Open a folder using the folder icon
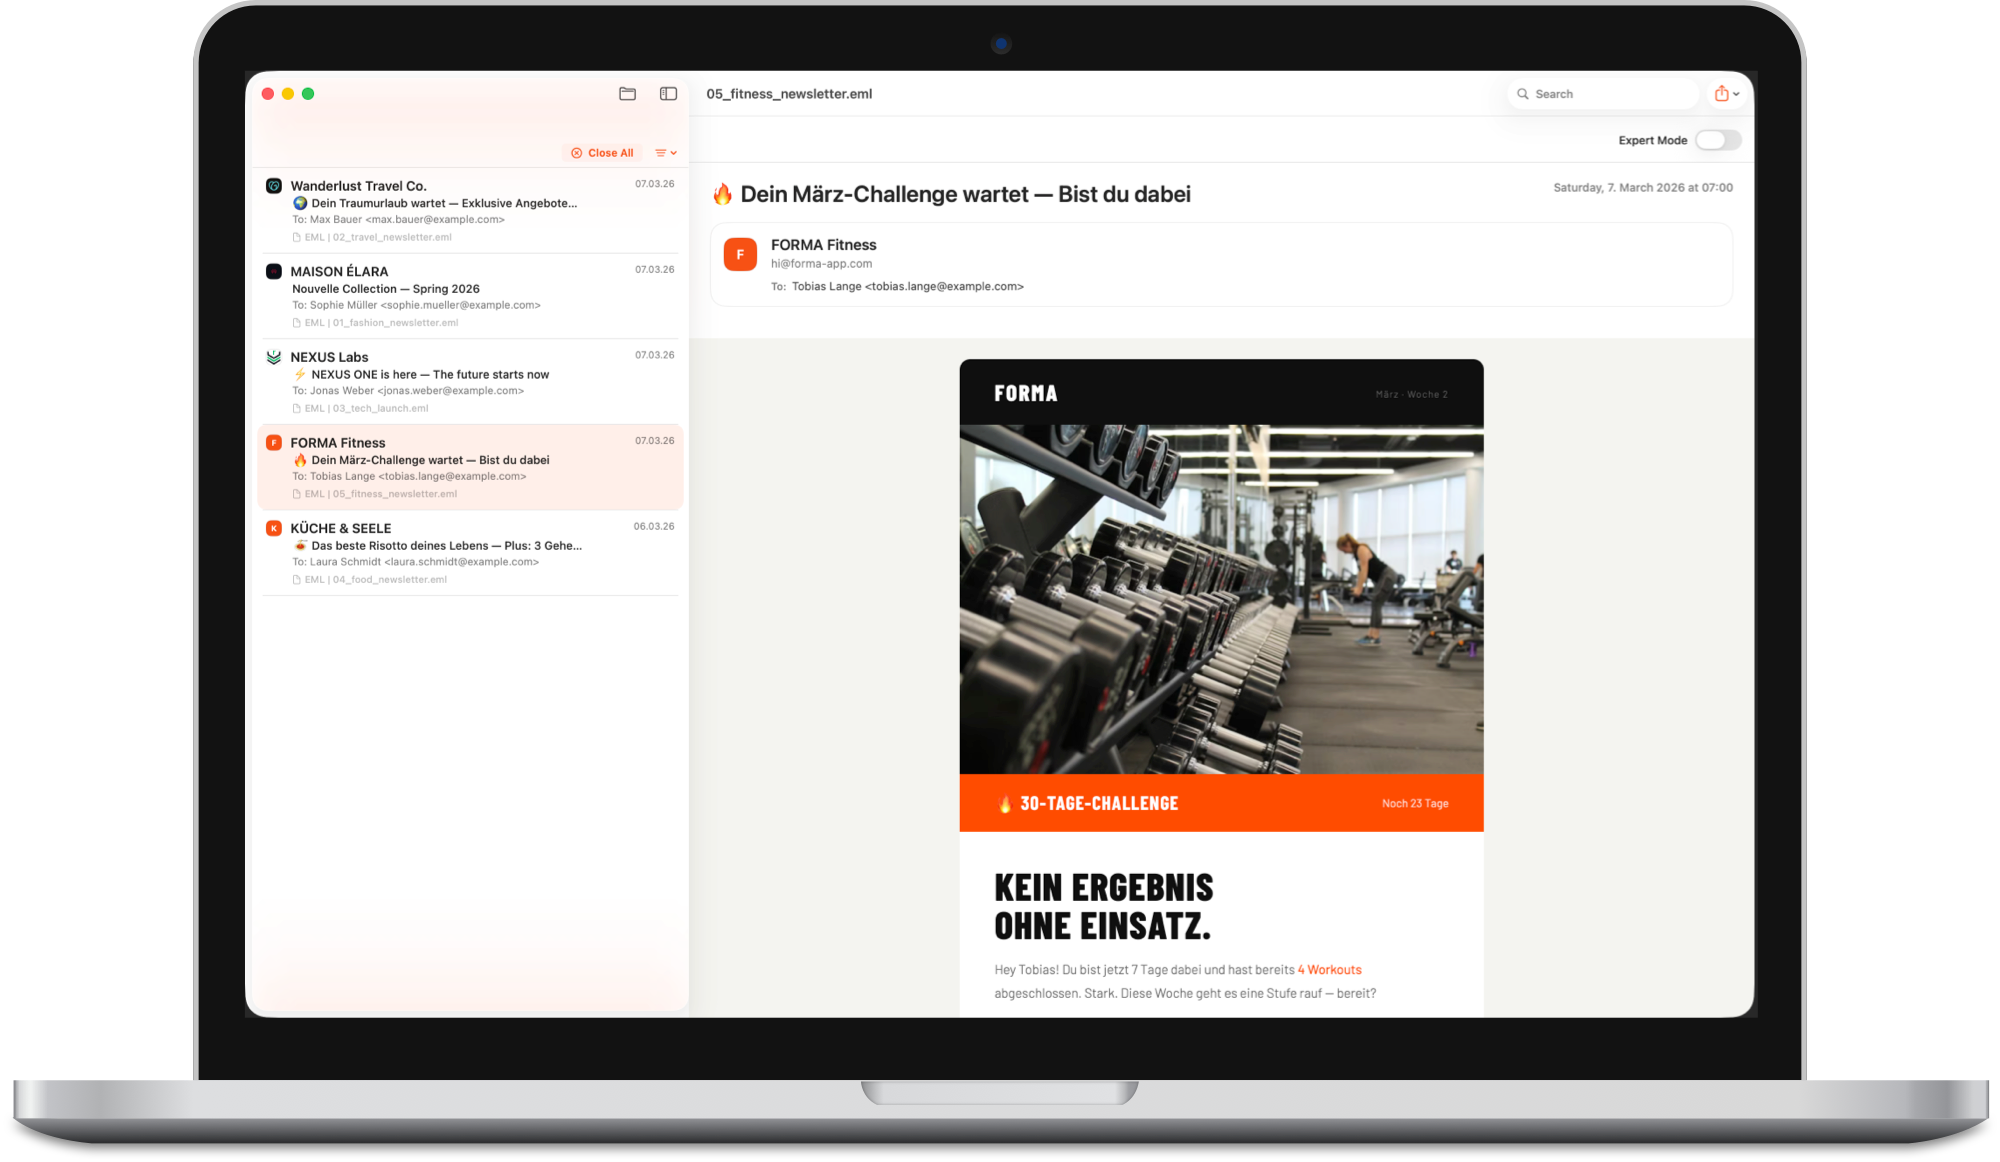This screenshot has height=1162, width=2000. (x=628, y=93)
